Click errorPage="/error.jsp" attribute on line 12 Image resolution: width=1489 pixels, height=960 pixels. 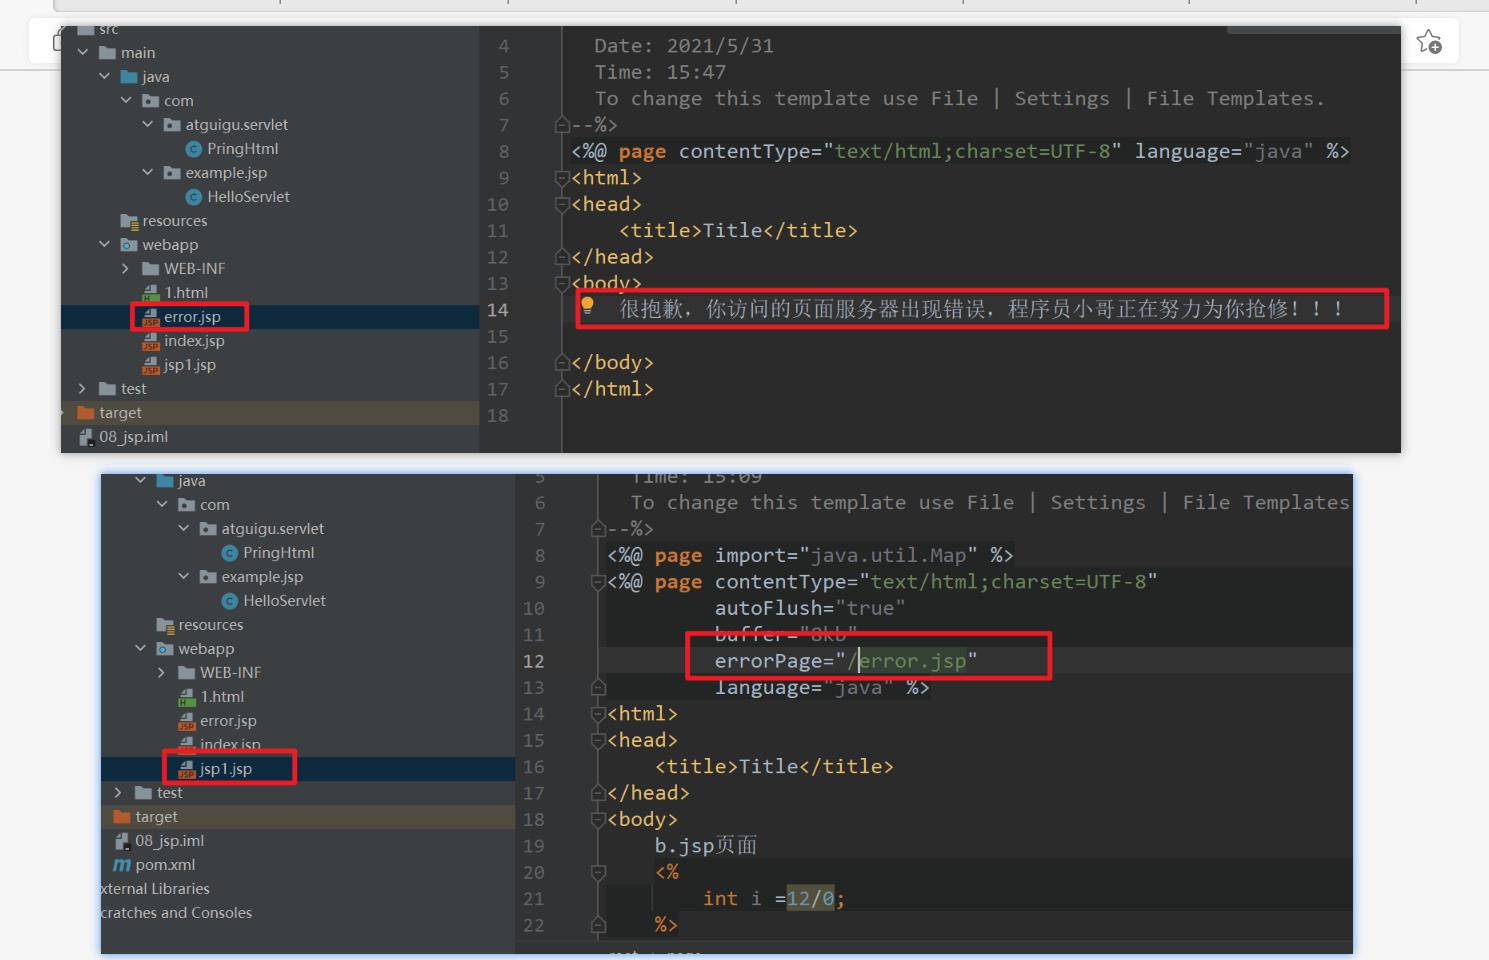pyautogui.click(x=846, y=661)
